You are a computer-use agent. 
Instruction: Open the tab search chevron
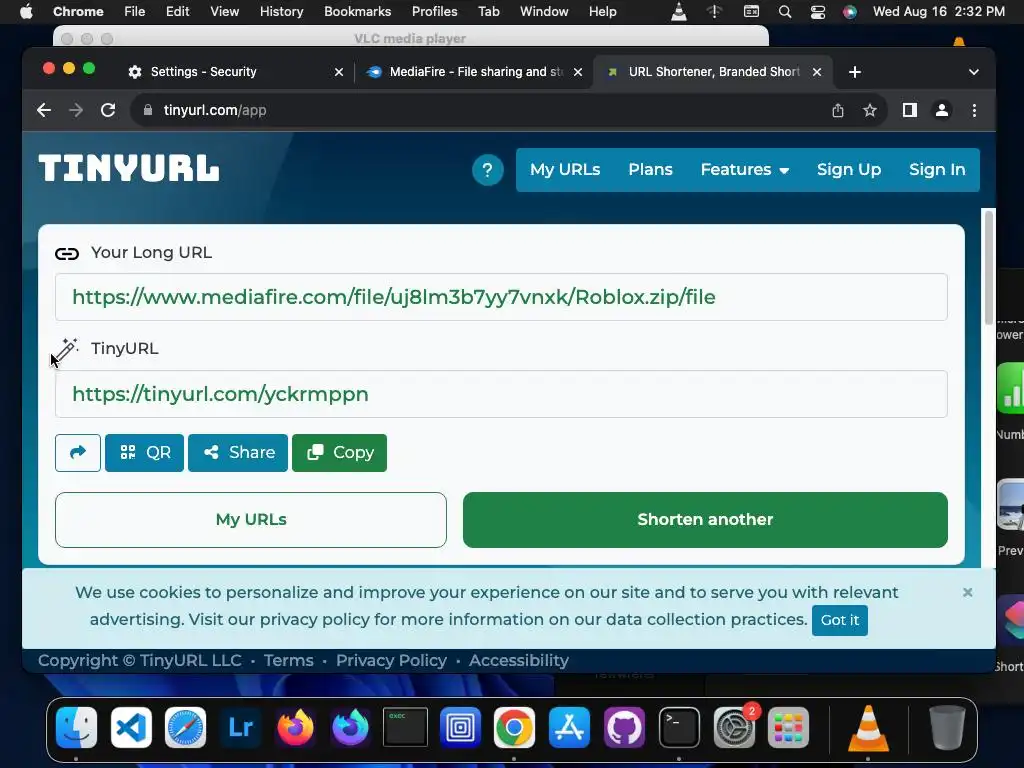(x=974, y=72)
